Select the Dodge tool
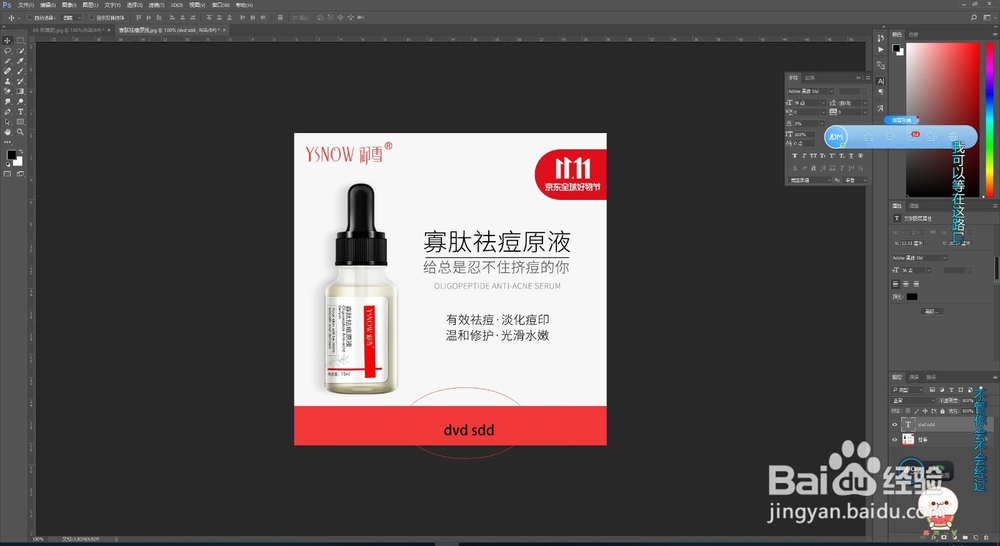Screen dimensions: 1000x546 click(20, 101)
